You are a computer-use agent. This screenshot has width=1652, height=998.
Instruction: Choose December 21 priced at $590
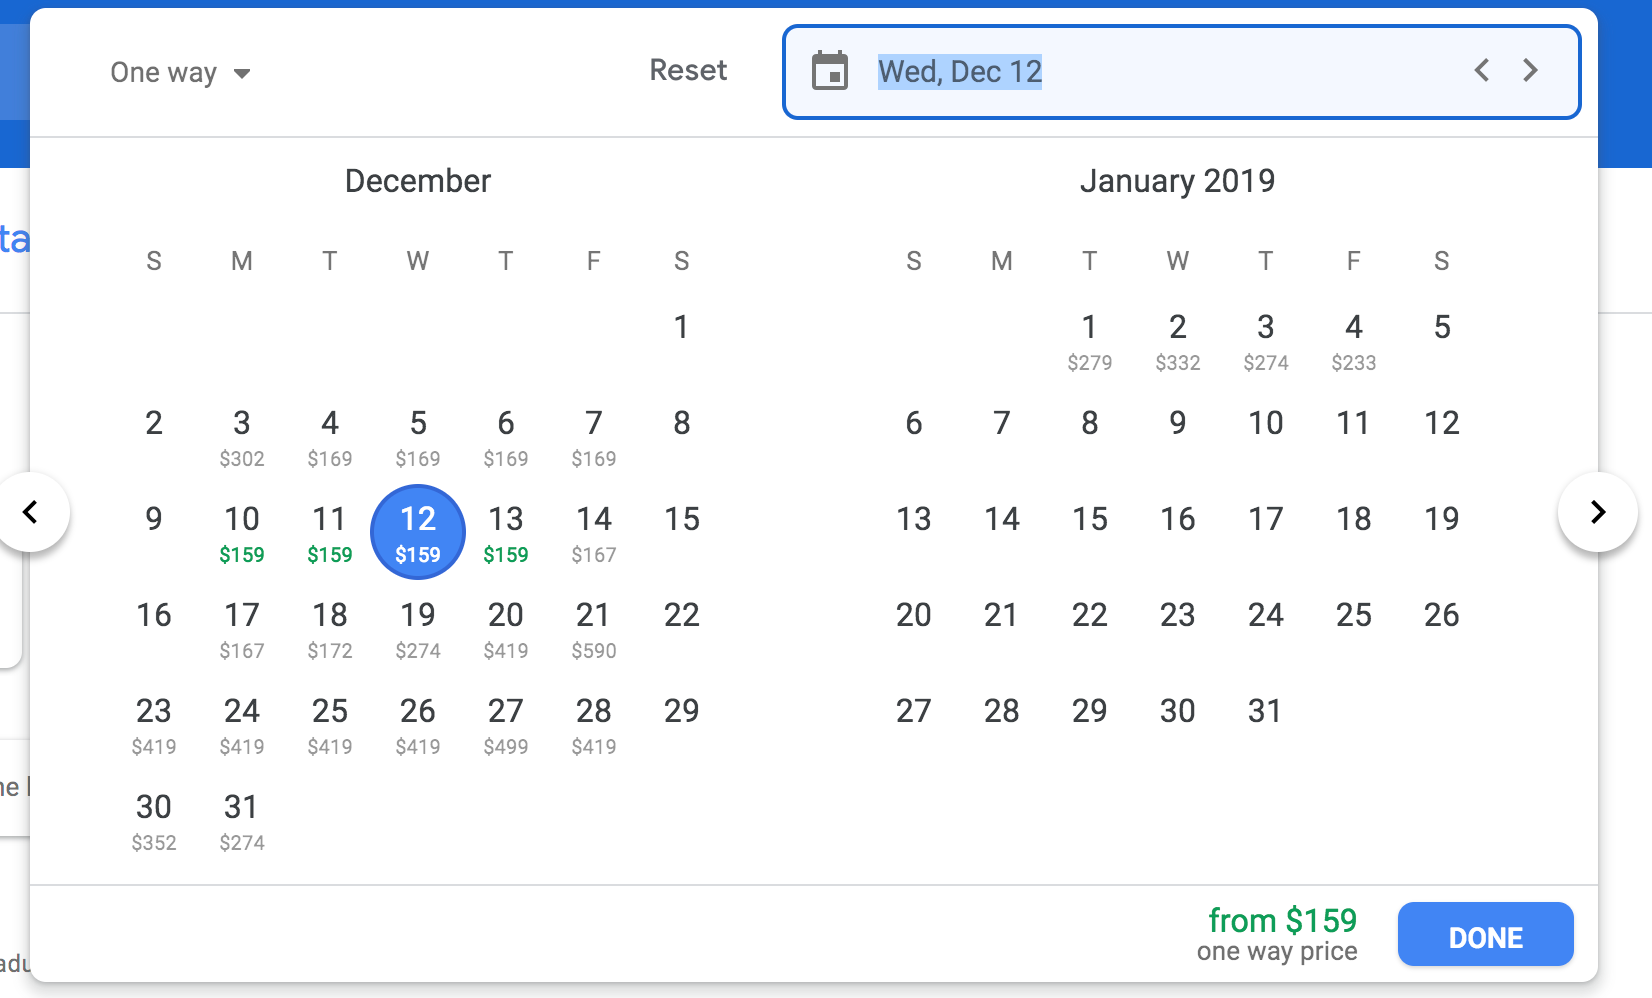pos(594,628)
